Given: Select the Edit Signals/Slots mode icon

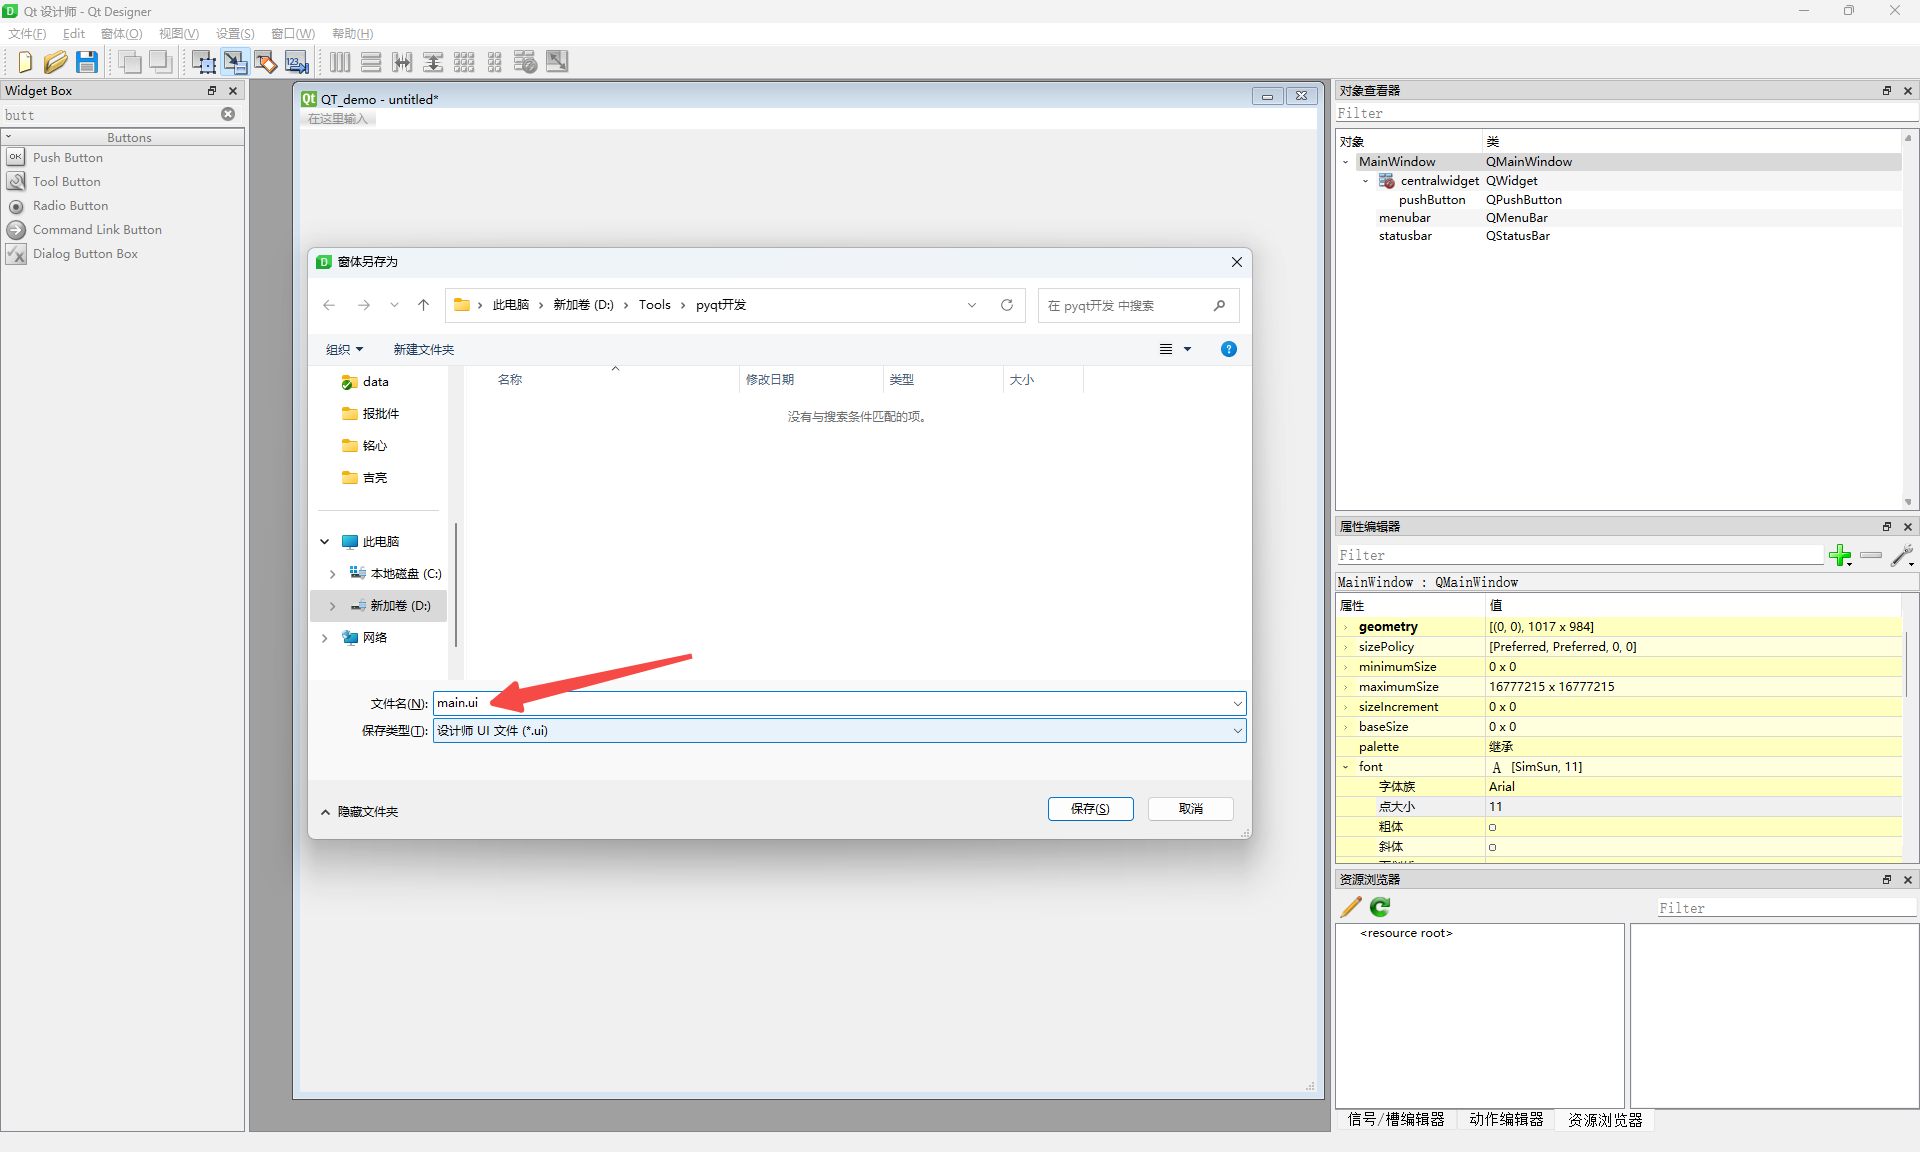Looking at the screenshot, I should pyautogui.click(x=235, y=62).
